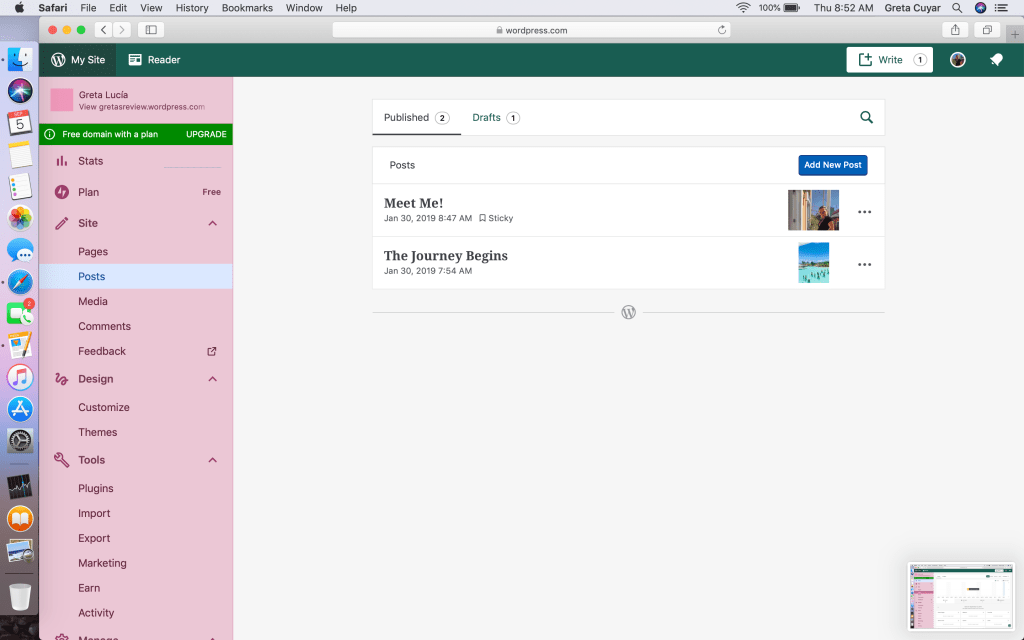Select the pink site icon swatch
This screenshot has height=640, width=1024.
[x=62, y=100]
